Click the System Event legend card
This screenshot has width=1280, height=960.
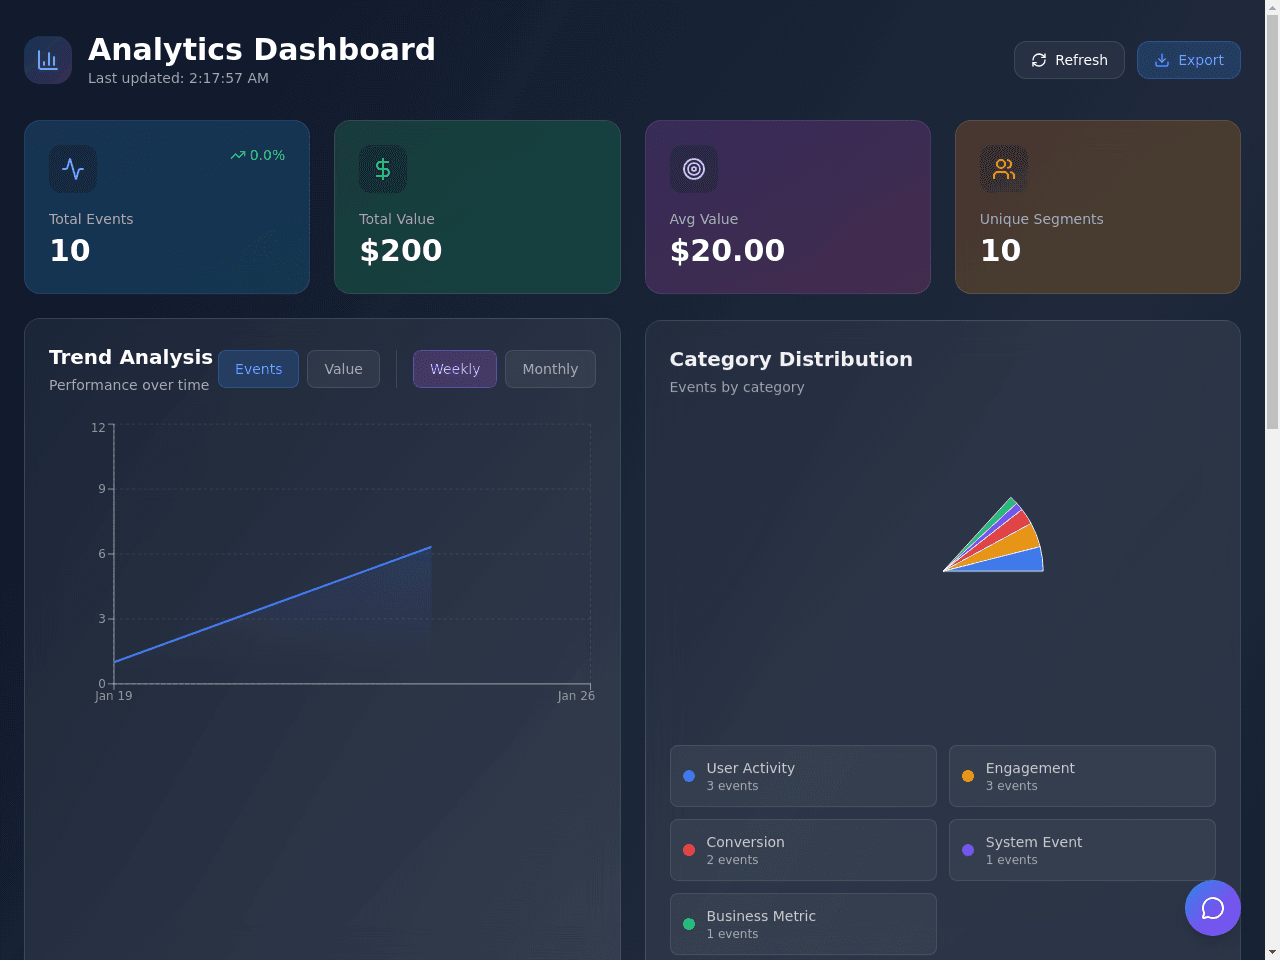(x=1082, y=850)
